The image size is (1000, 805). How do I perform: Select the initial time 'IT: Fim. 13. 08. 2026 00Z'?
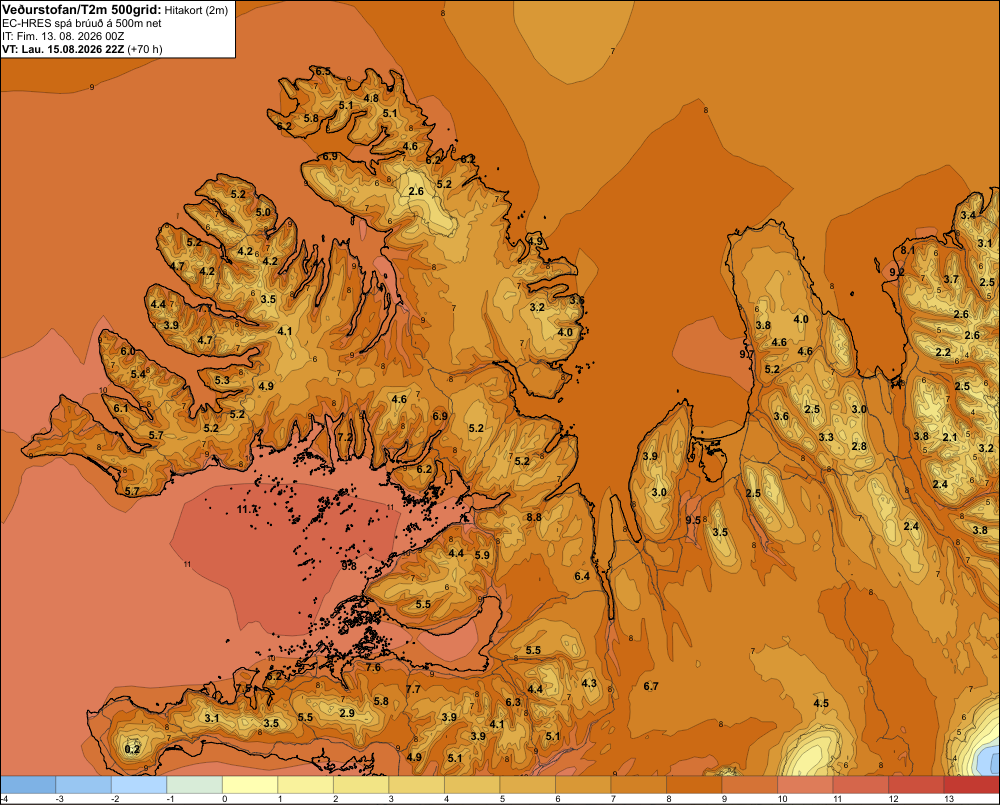63,36
